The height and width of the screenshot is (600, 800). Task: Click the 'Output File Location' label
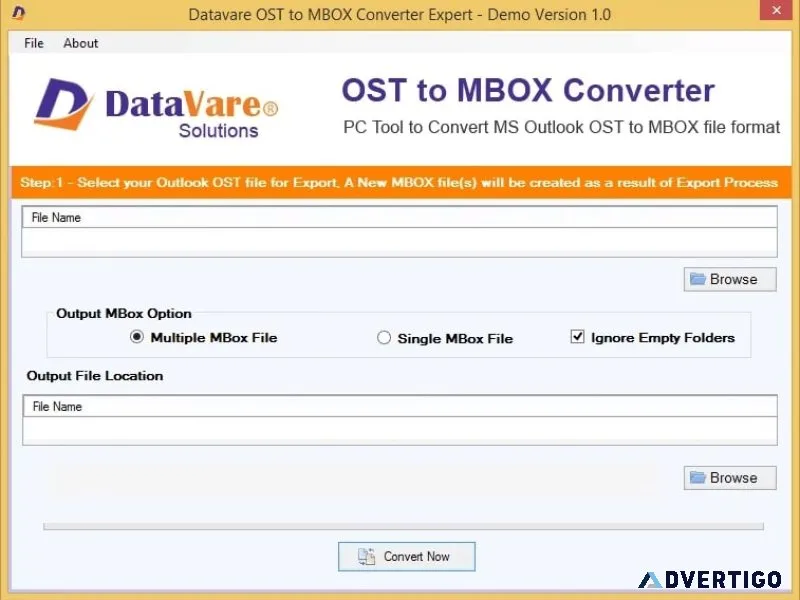click(x=95, y=376)
